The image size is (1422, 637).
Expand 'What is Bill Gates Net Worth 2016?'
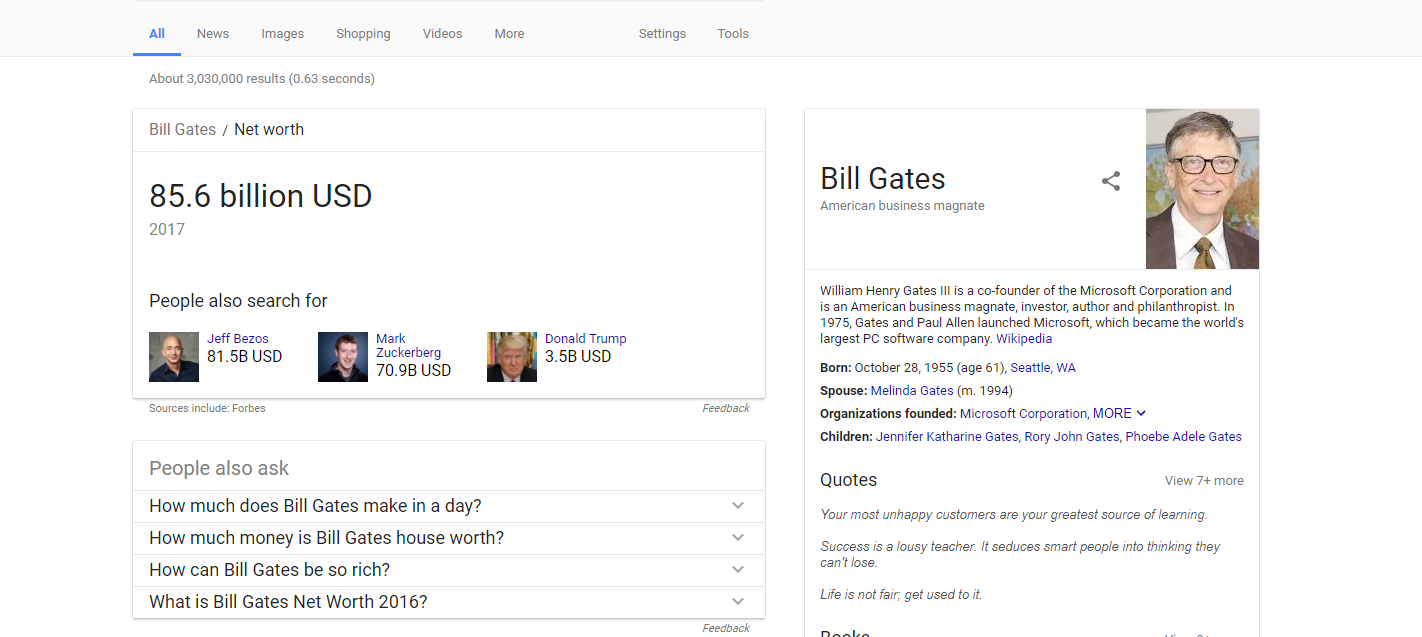pyautogui.click(x=737, y=602)
